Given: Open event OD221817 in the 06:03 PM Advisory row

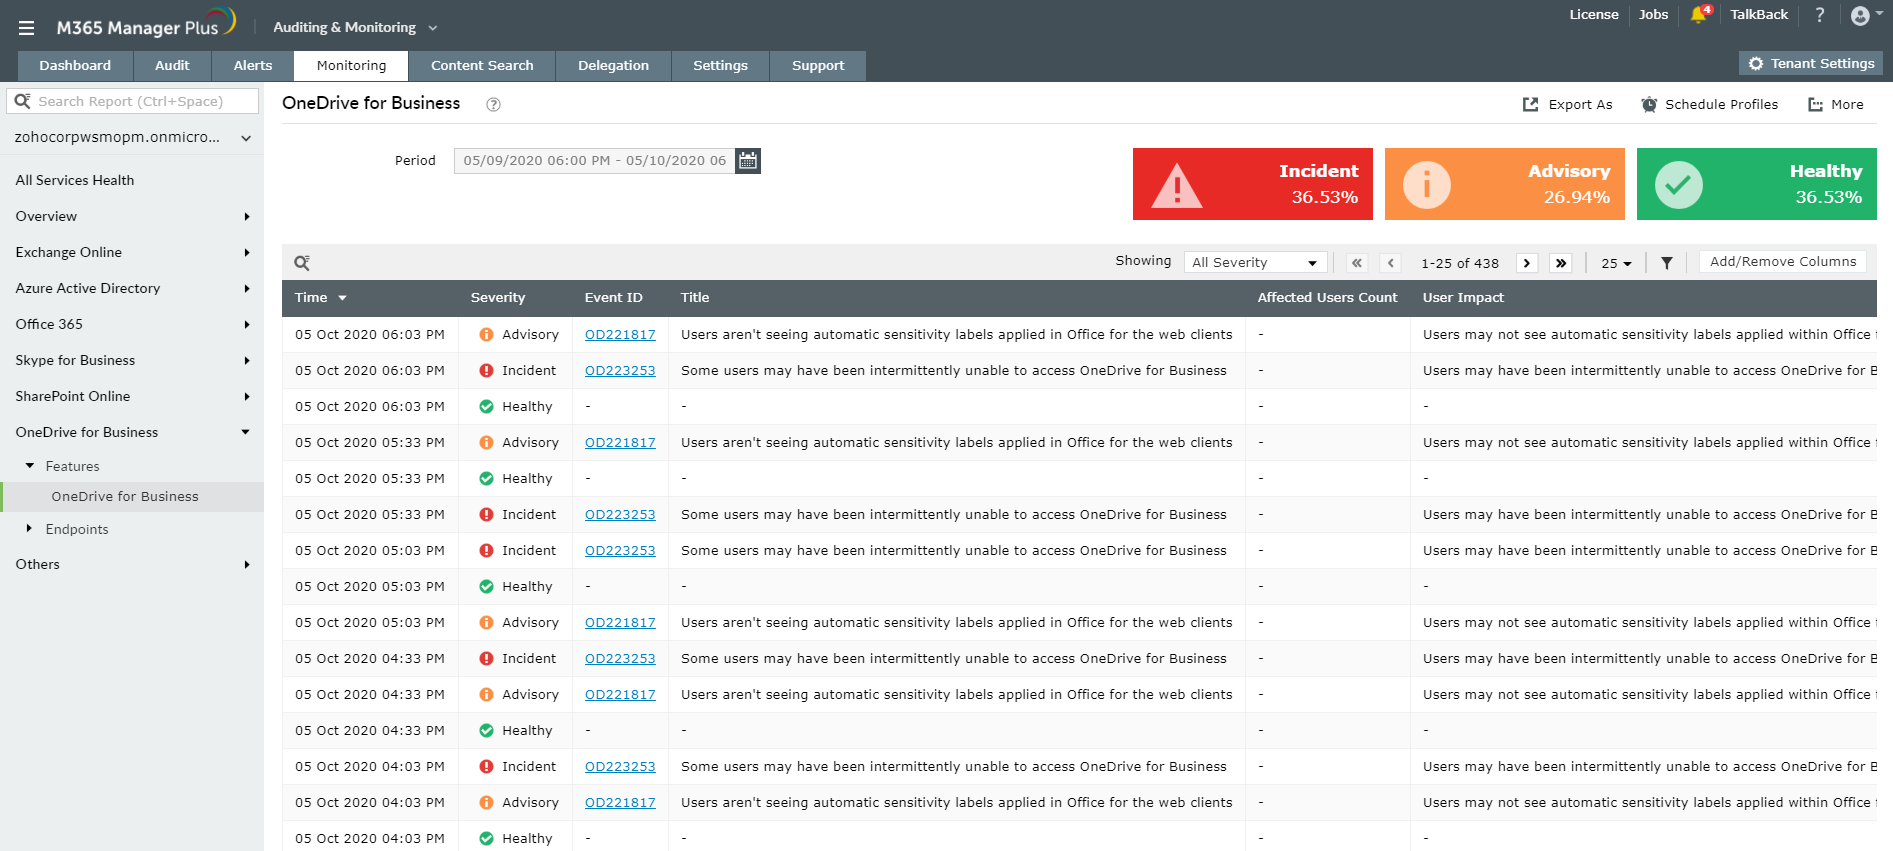Looking at the screenshot, I should 620,335.
